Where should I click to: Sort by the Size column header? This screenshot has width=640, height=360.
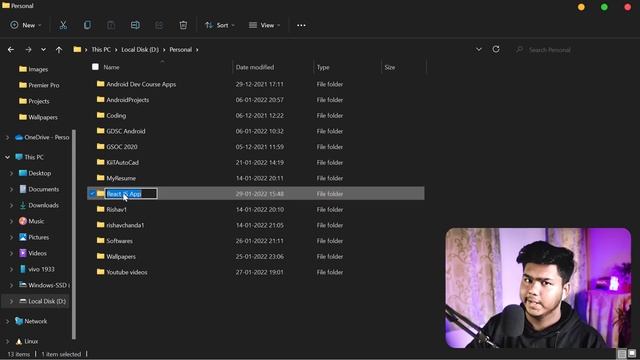(x=390, y=67)
